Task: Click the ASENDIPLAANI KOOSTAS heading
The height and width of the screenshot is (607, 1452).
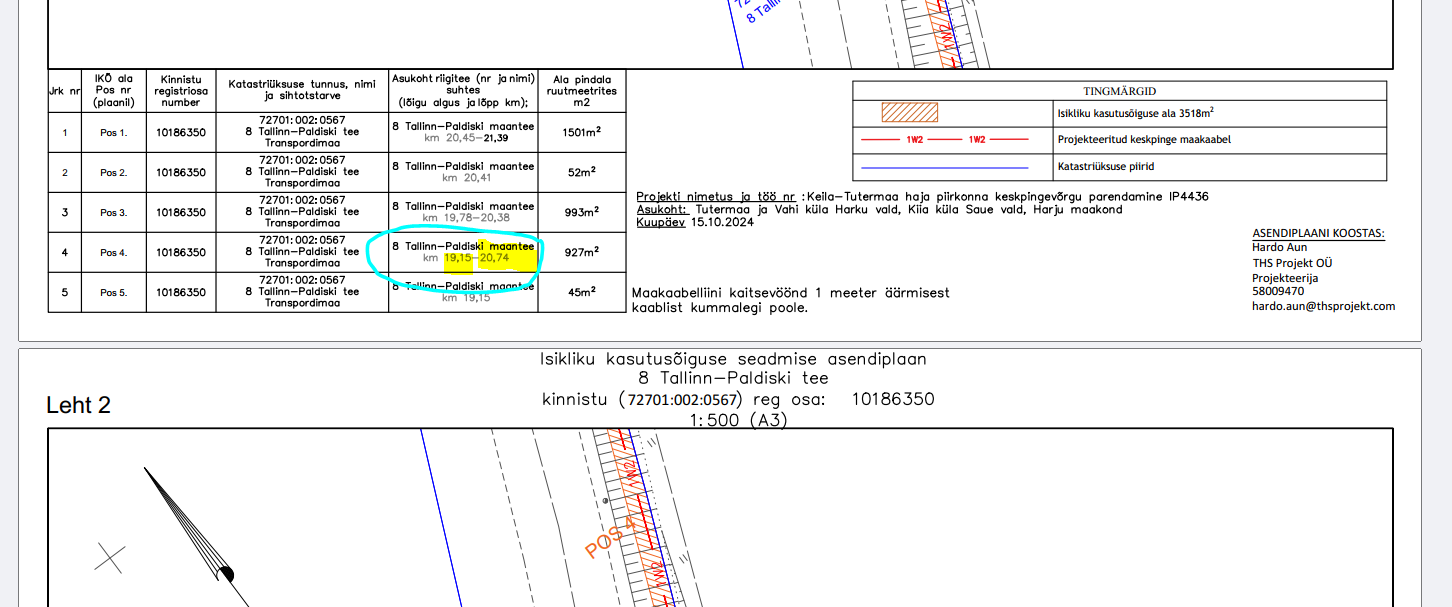Action: [x=1318, y=233]
